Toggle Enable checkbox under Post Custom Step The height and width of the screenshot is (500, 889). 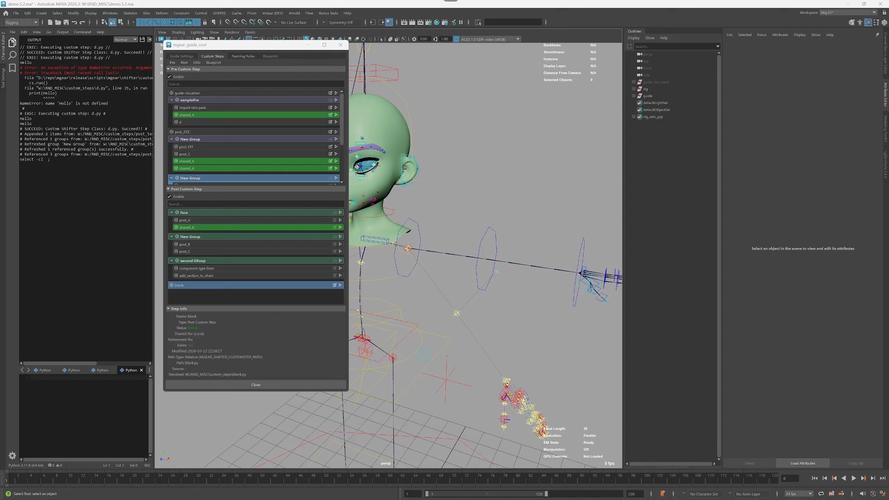[172, 196]
